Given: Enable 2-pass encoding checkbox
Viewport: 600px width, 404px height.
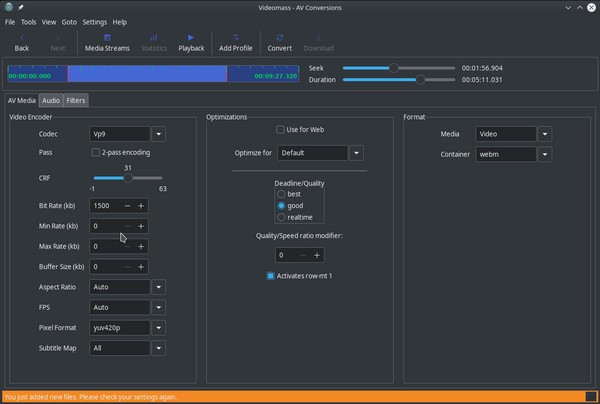Looking at the screenshot, I should (95, 153).
